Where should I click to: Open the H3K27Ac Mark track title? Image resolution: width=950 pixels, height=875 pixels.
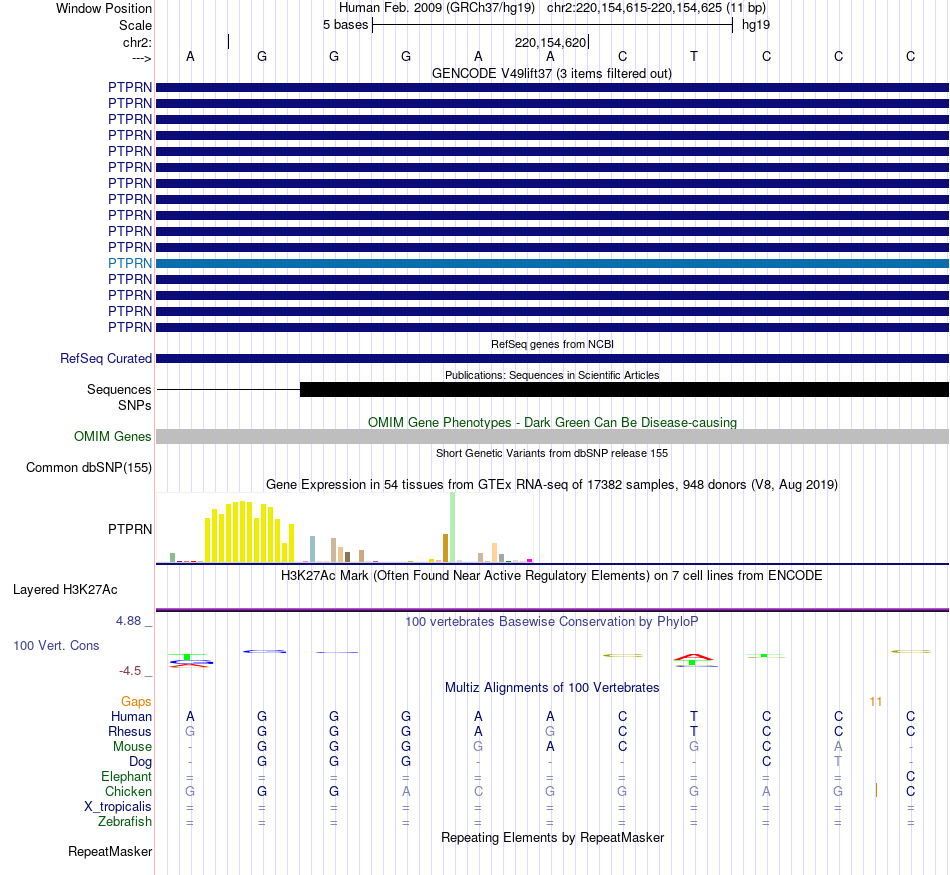click(551, 575)
